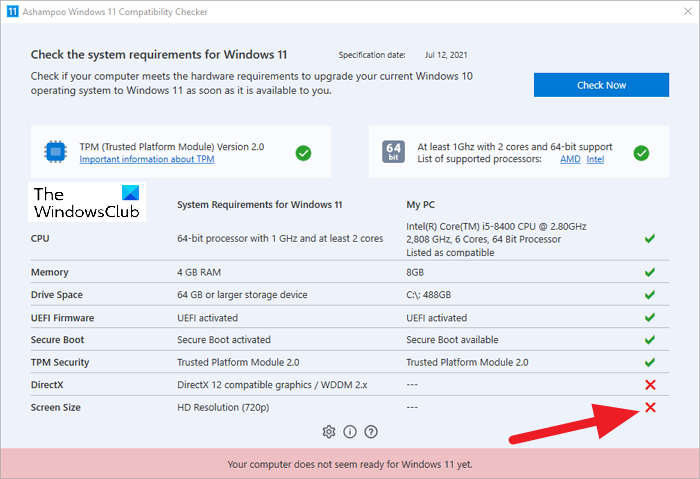
Task: Click the Check Now button
Action: tap(601, 85)
